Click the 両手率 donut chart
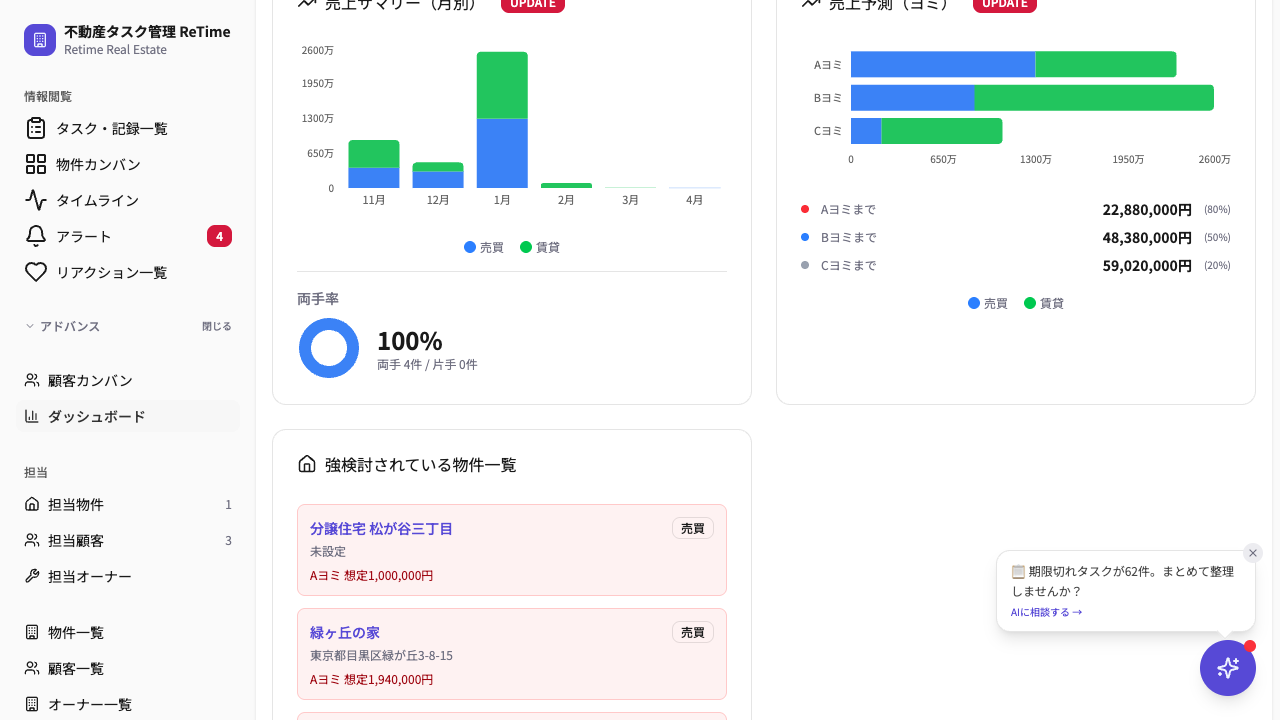The width and height of the screenshot is (1280, 720). tap(329, 348)
